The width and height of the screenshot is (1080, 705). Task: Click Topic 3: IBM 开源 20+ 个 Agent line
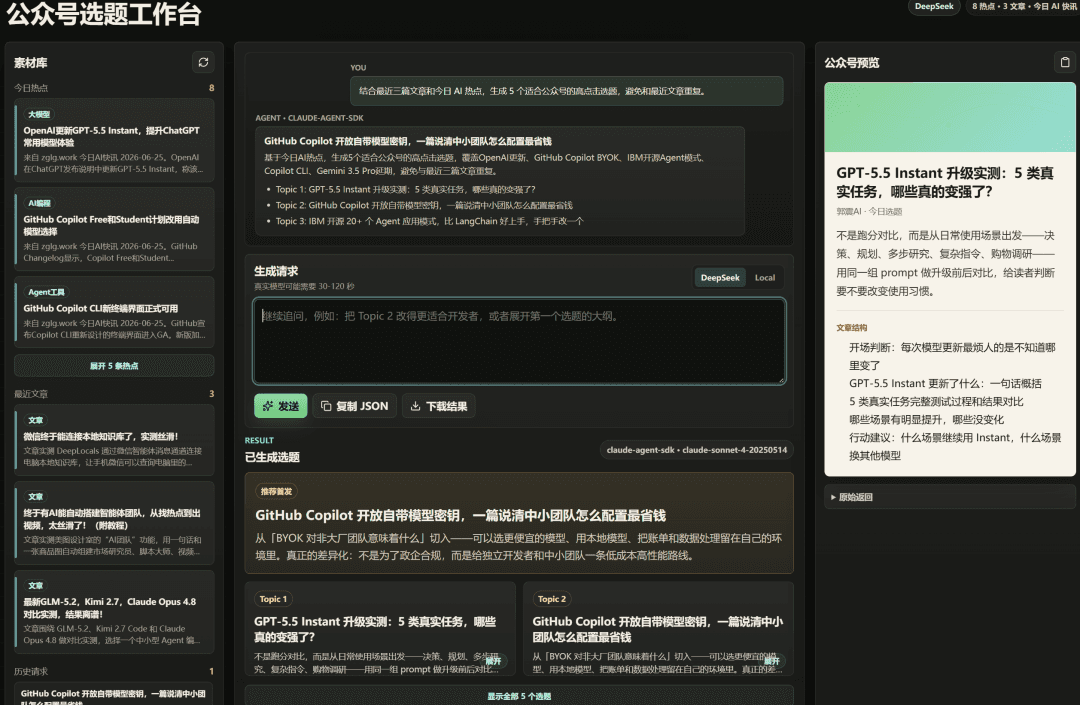429,221
